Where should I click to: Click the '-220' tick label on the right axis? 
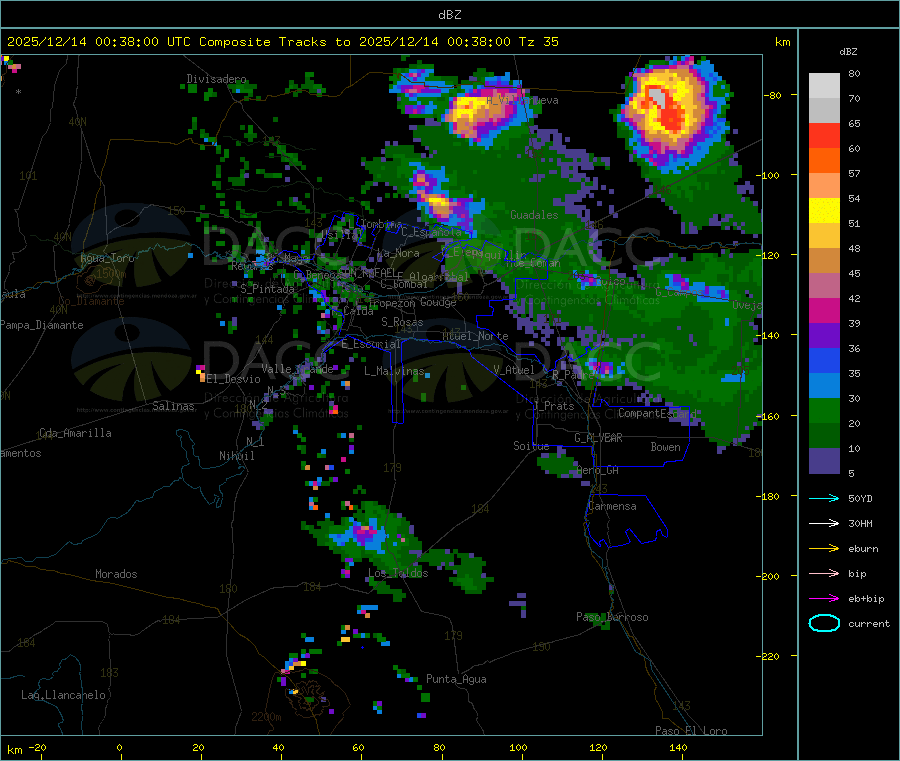click(769, 657)
